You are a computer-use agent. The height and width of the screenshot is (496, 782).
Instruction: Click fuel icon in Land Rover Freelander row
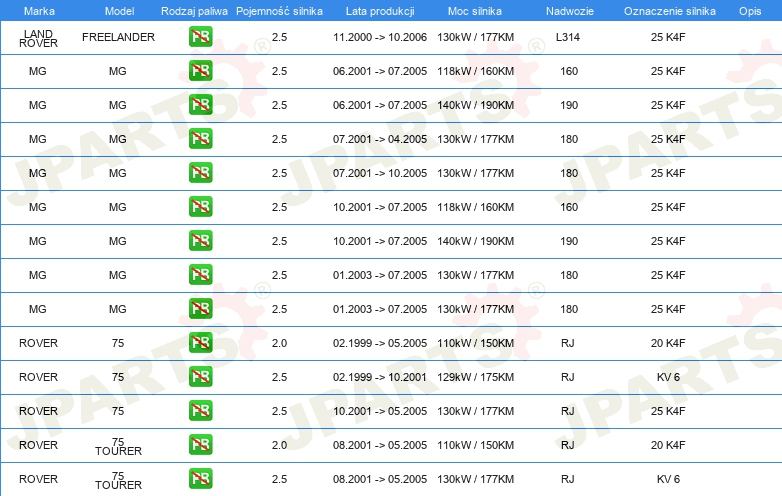[200, 37]
